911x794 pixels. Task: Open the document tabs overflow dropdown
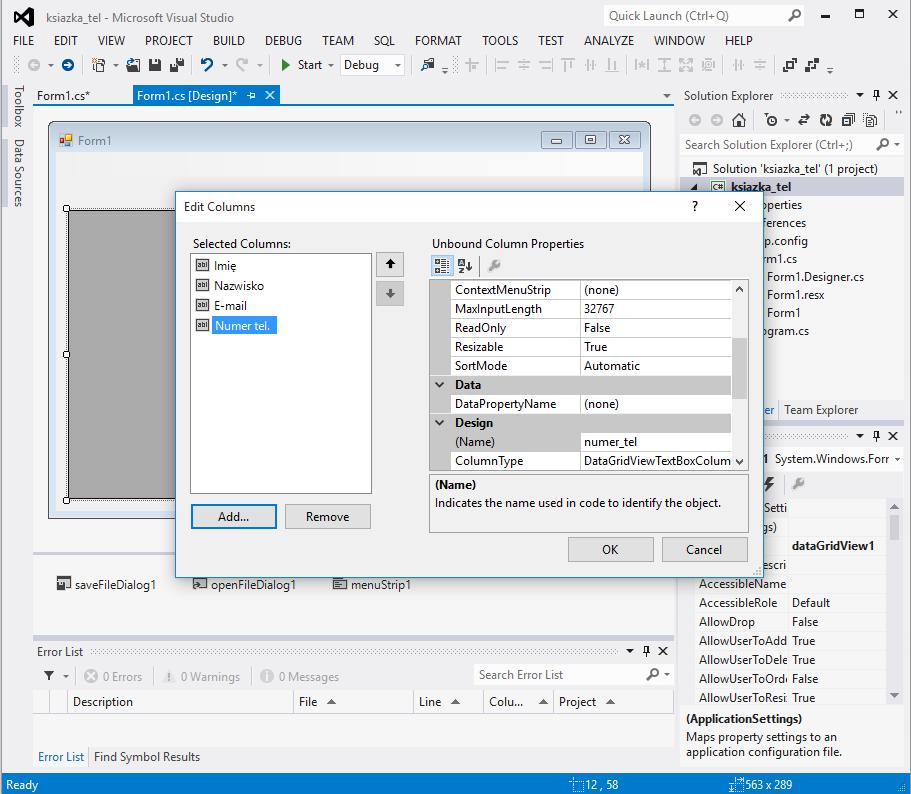[667, 96]
